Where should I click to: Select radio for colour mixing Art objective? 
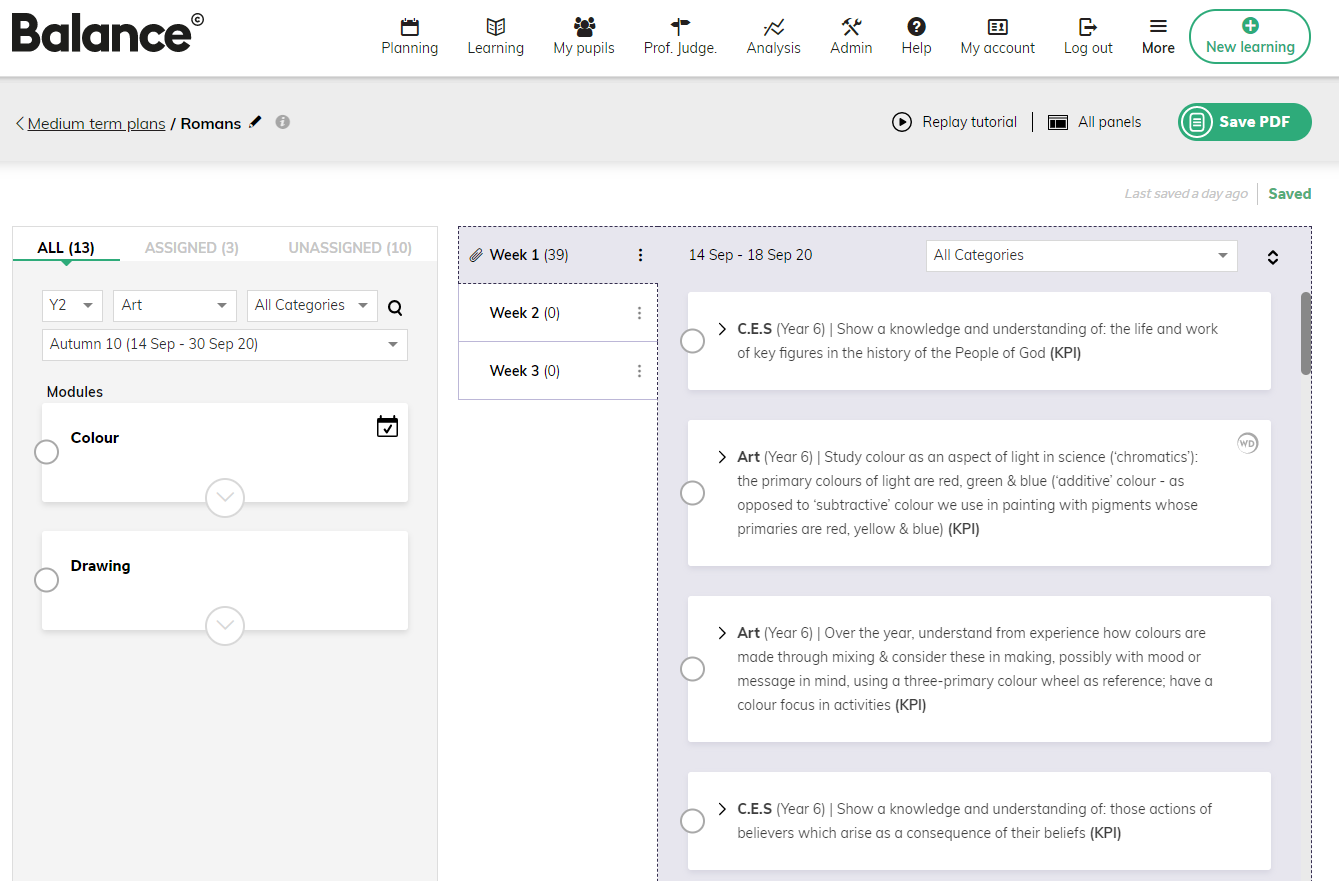tap(692, 669)
